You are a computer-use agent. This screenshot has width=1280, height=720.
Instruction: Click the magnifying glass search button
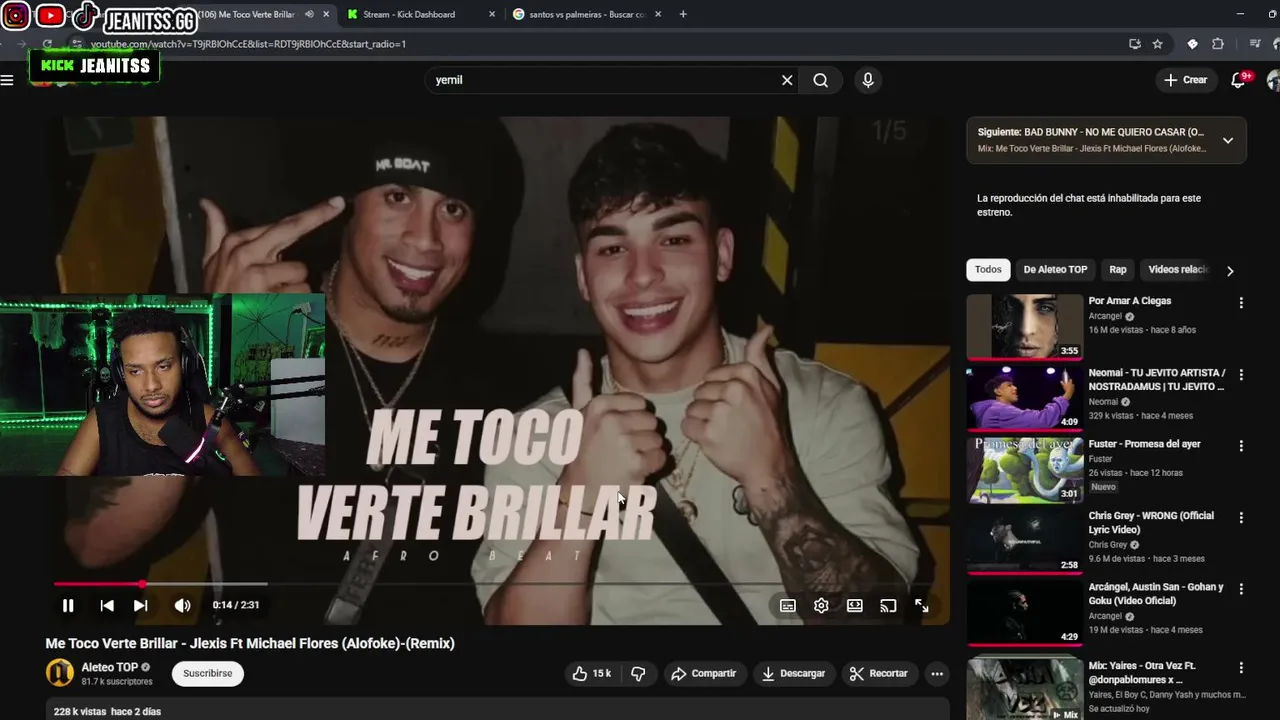pos(821,80)
